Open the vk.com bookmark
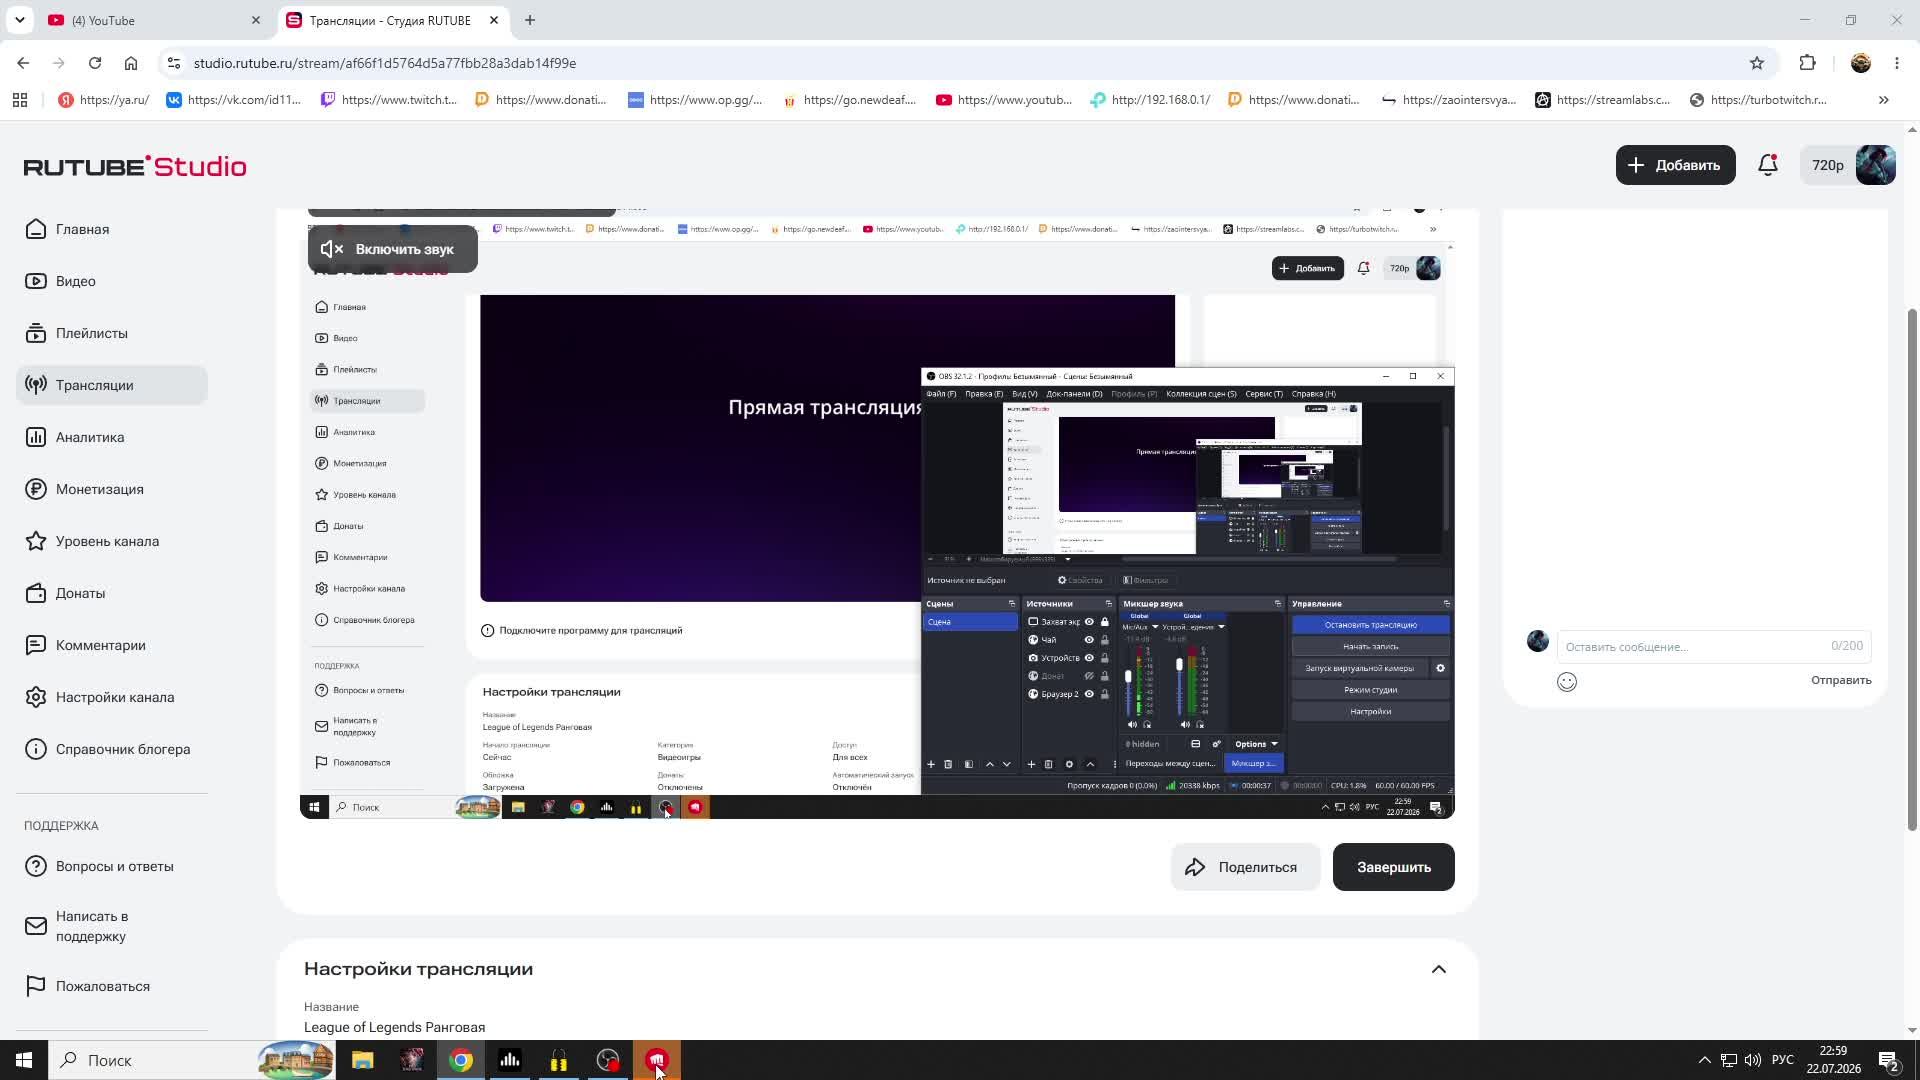Viewport: 1920px width, 1080px height. 233,100
